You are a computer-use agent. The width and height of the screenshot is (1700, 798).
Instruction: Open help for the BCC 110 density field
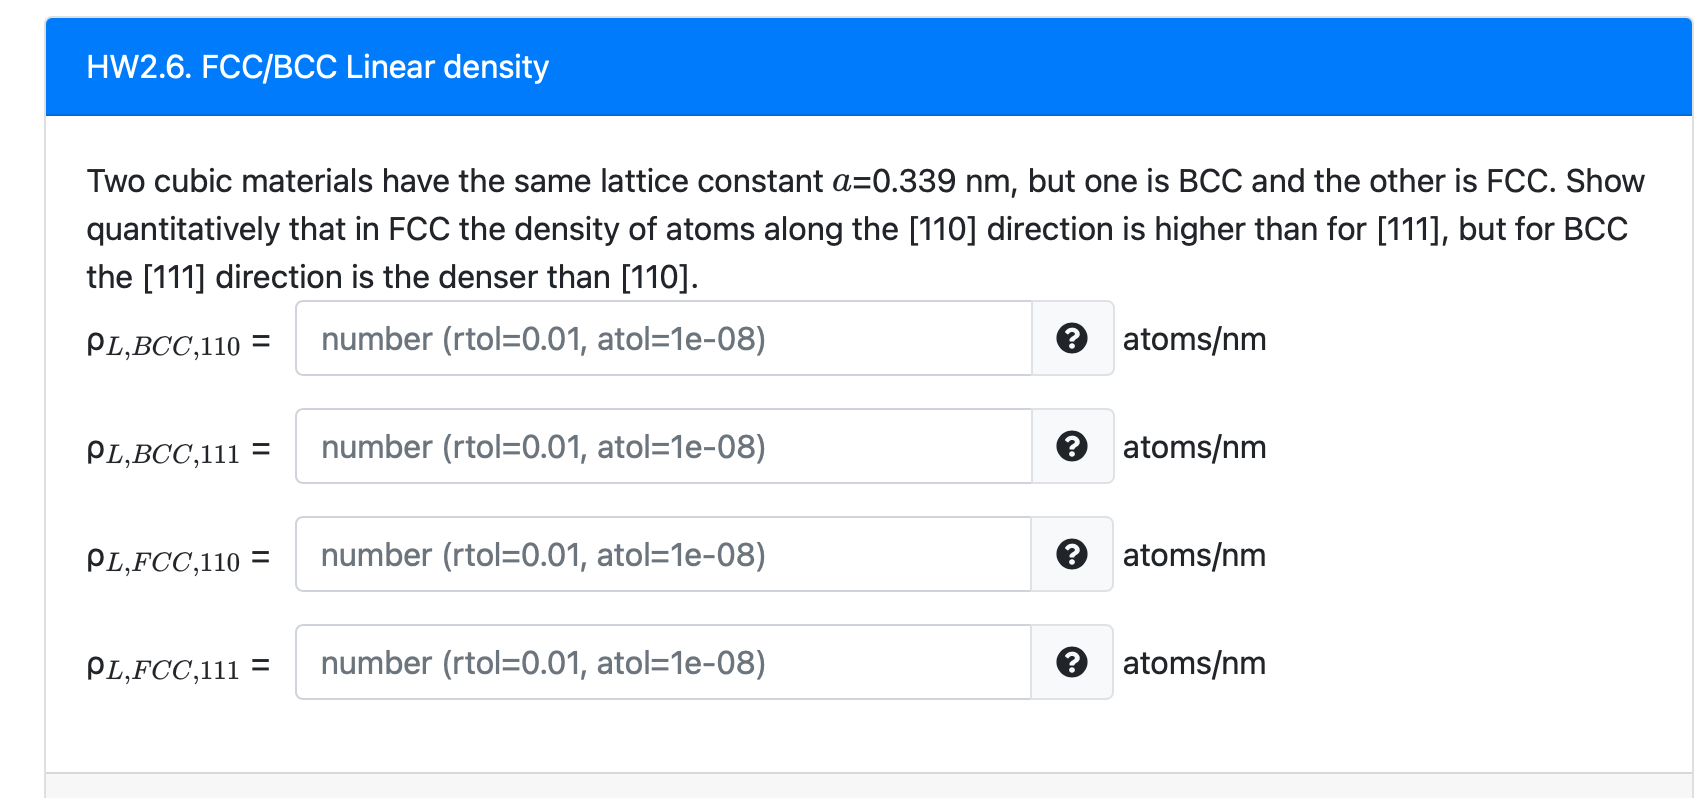(x=1072, y=338)
